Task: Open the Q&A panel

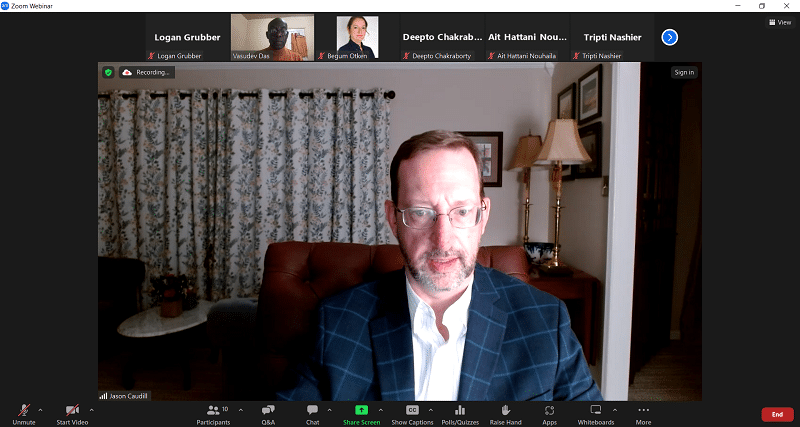Action: pyautogui.click(x=268, y=411)
